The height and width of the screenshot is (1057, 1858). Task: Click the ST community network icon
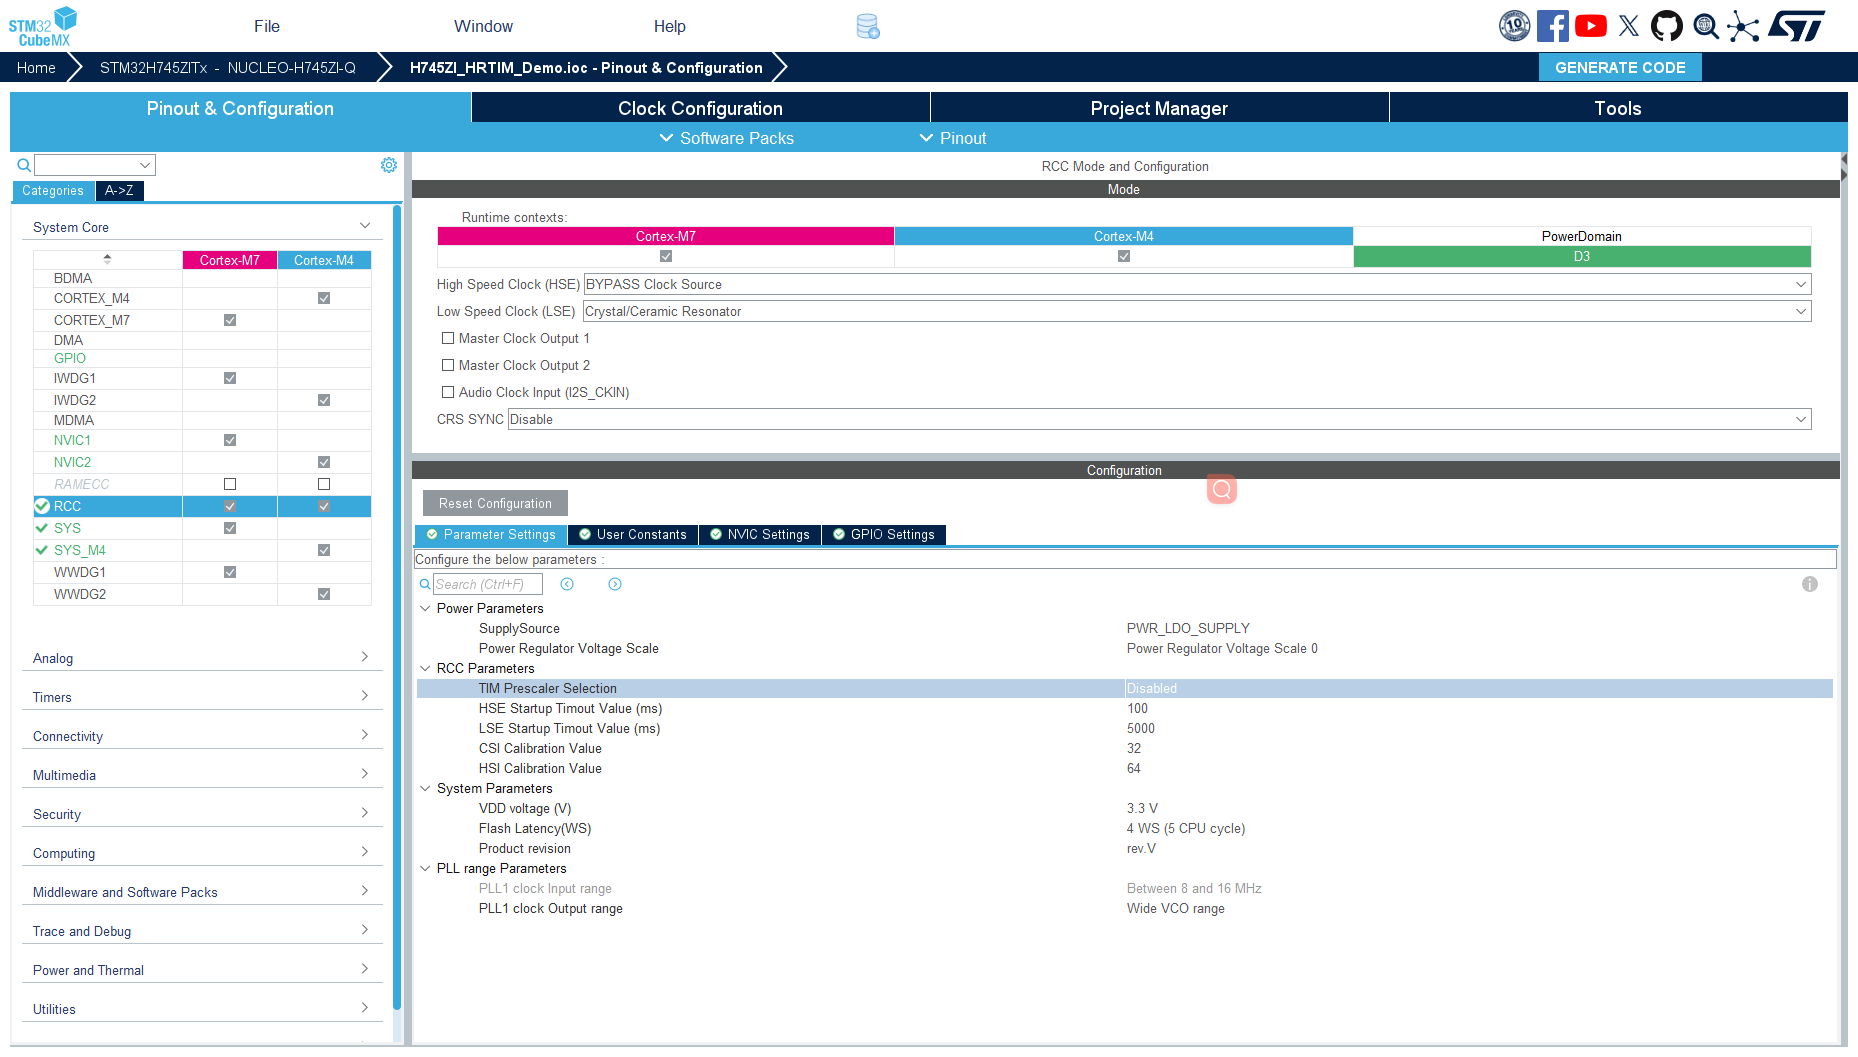pos(1743,26)
